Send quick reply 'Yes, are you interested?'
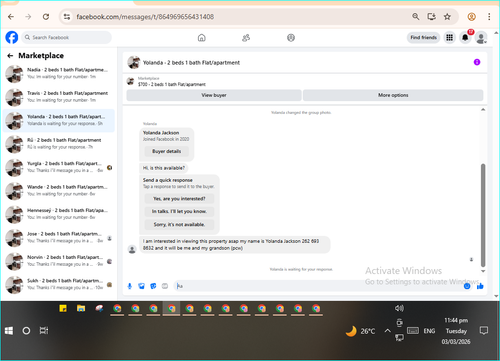The width and height of the screenshot is (500, 361). pyautogui.click(x=179, y=199)
